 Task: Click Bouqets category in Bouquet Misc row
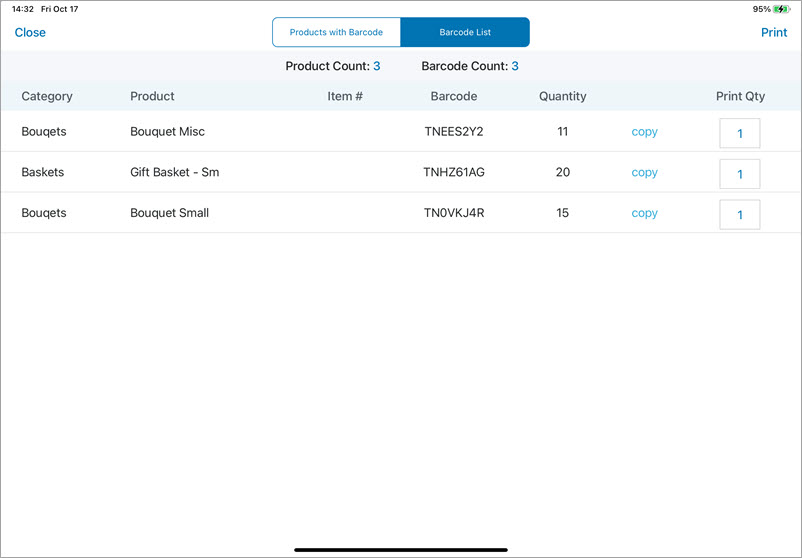(43, 131)
